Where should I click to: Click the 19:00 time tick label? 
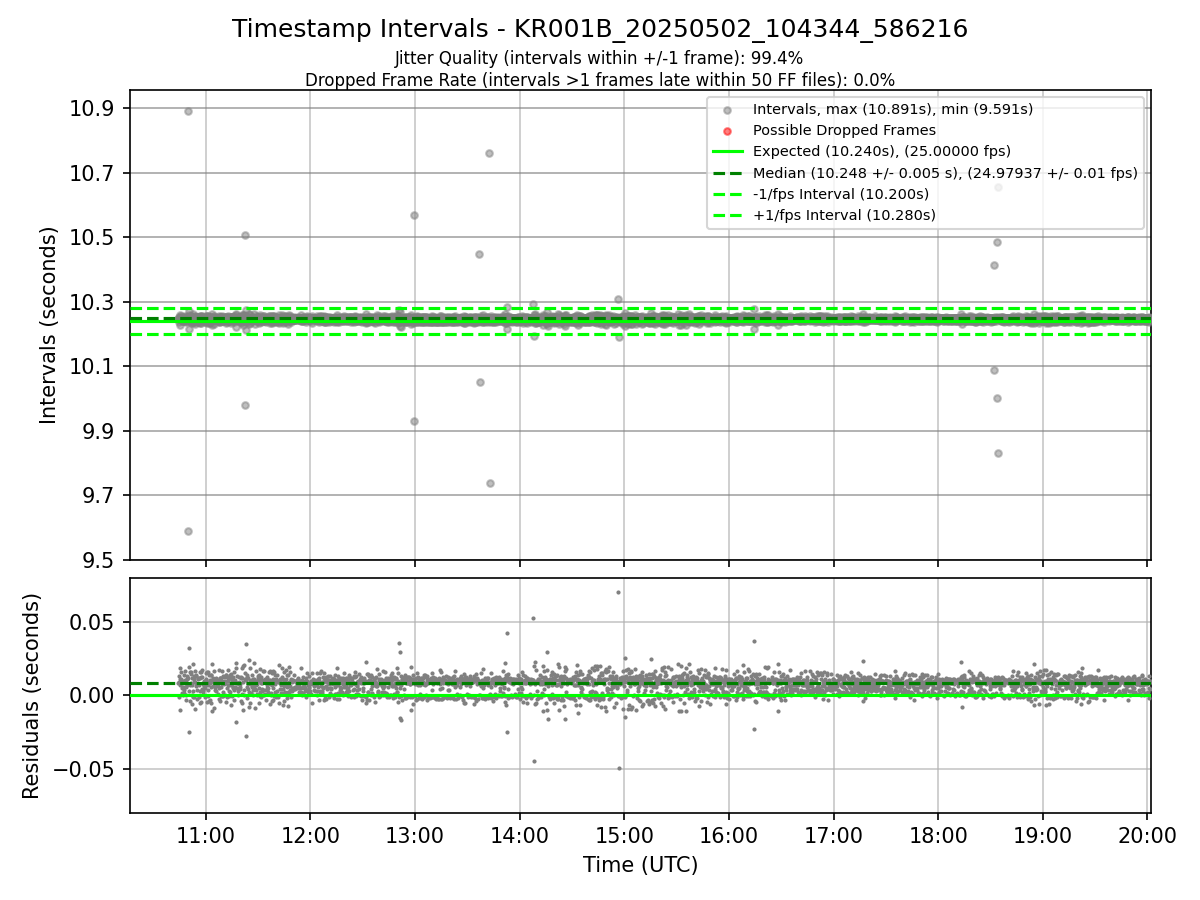click(1043, 836)
